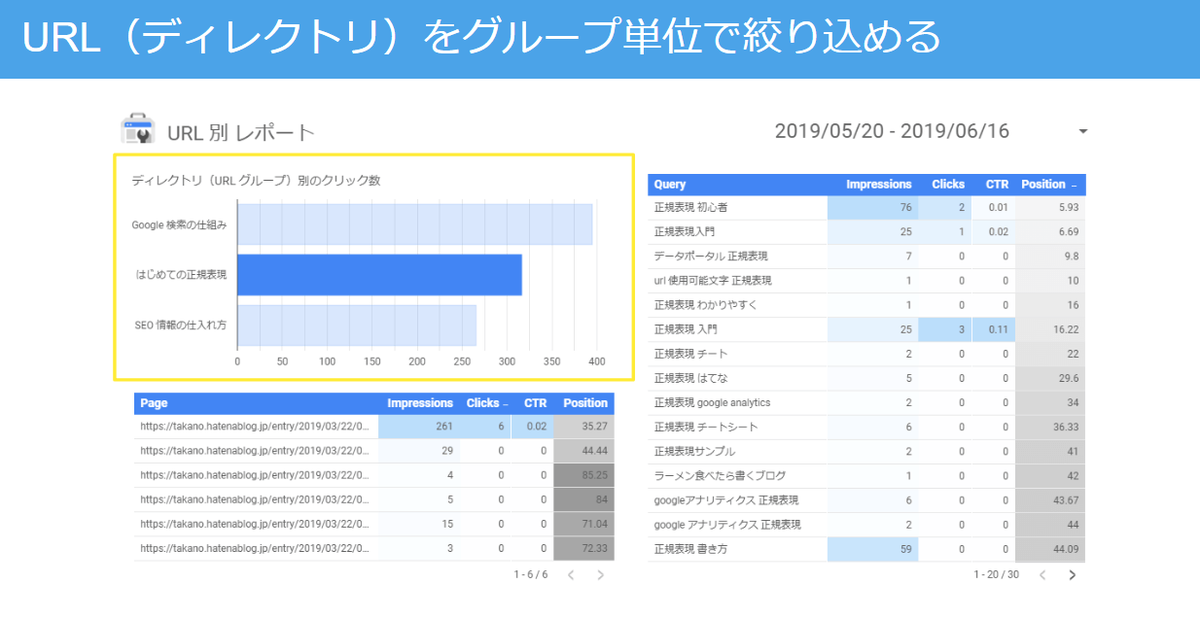Image resolution: width=1200 pixels, height=618 pixels.
Task: Click impressions value 76 in Query table
Action: (905, 208)
